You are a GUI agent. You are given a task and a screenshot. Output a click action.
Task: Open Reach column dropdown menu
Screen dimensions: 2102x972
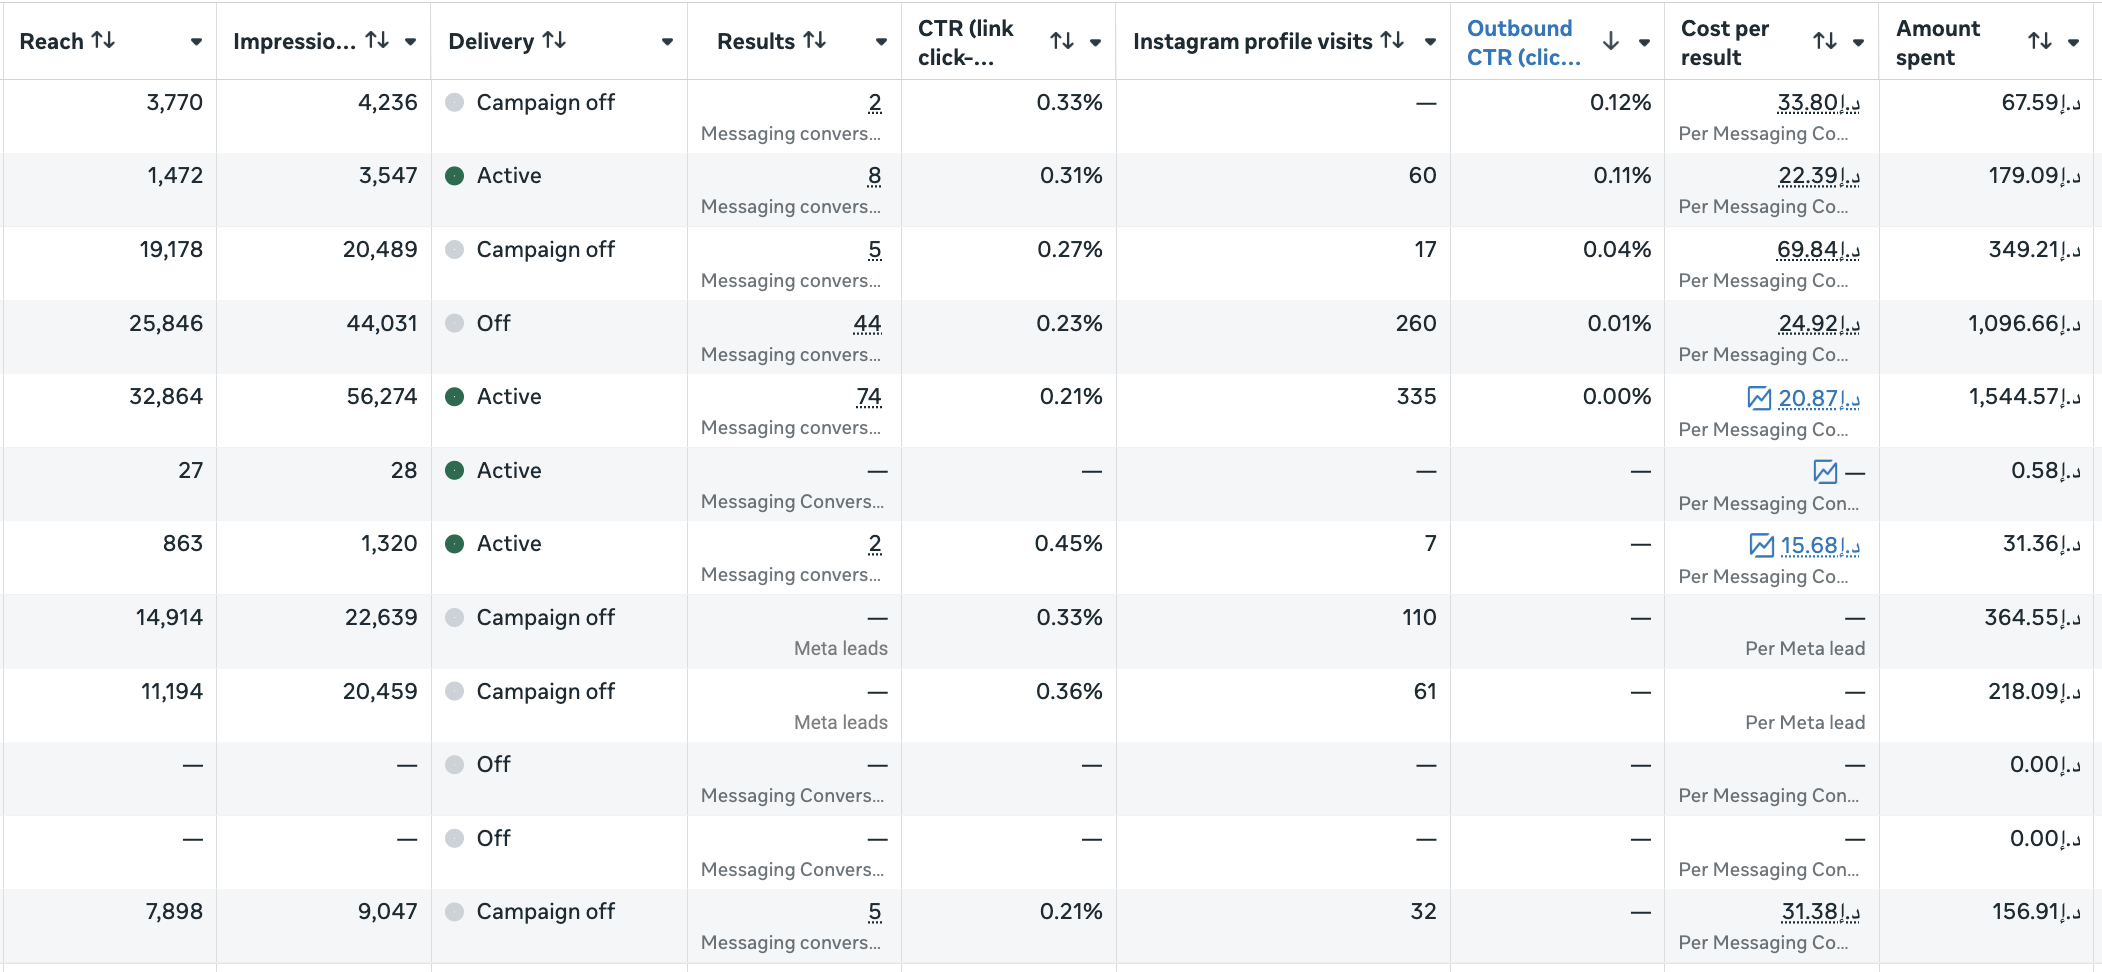(x=196, y=42)
